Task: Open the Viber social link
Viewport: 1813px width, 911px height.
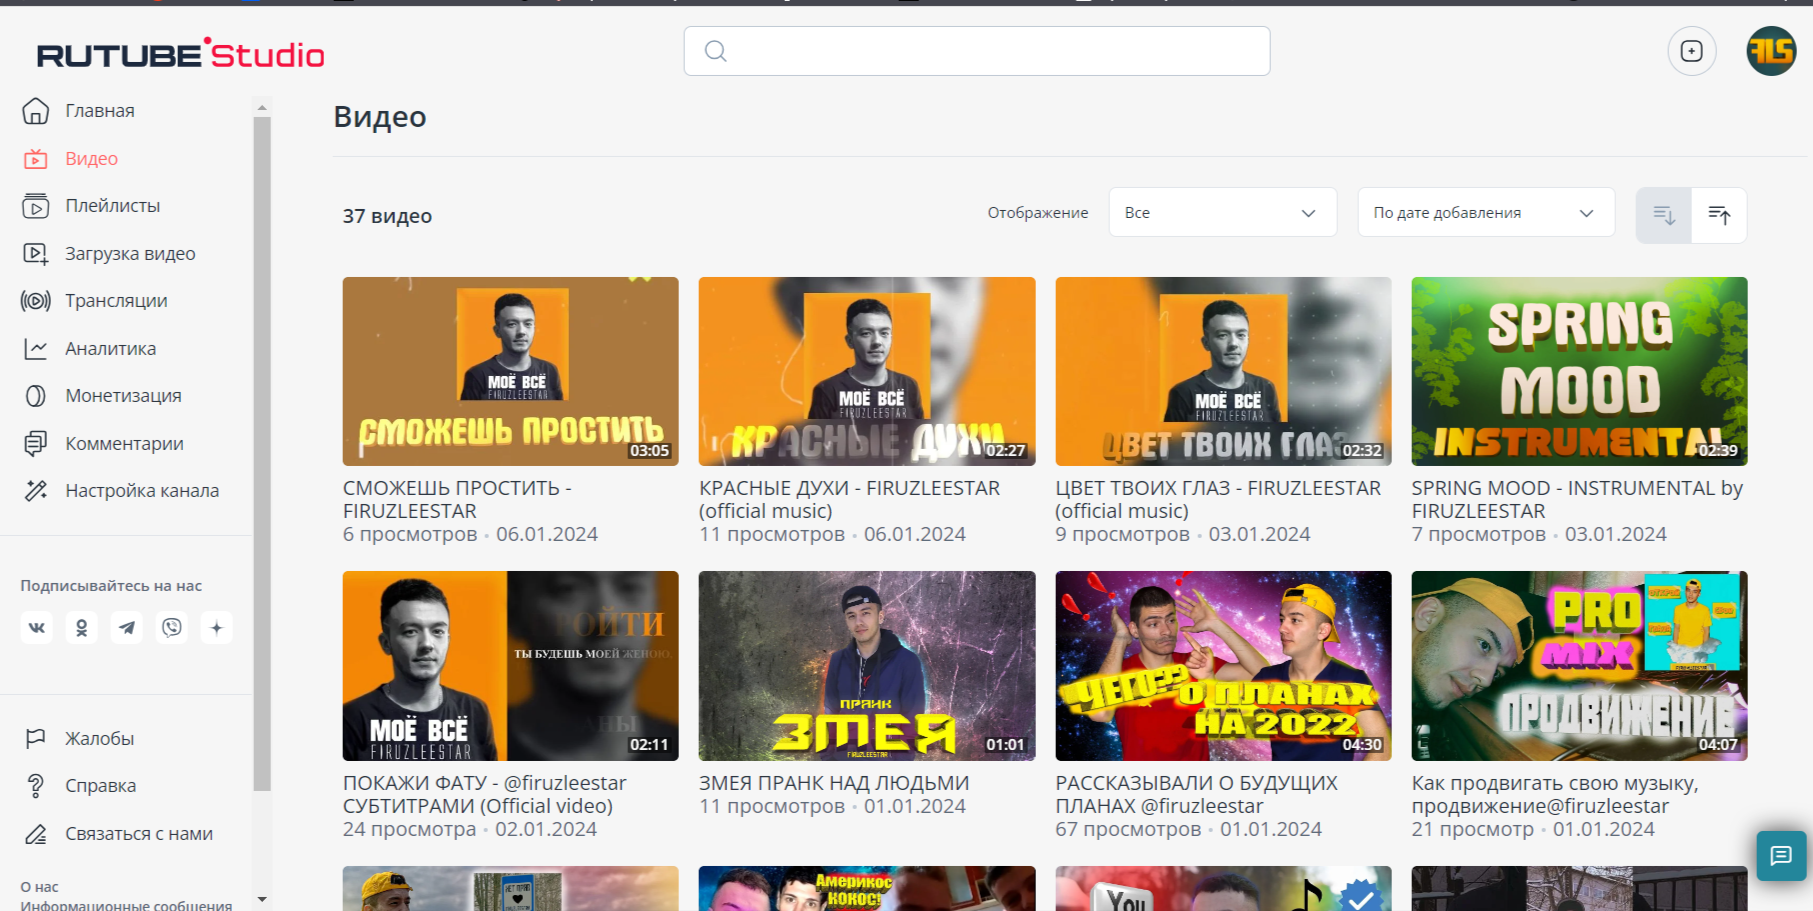Action: point(172,628)
